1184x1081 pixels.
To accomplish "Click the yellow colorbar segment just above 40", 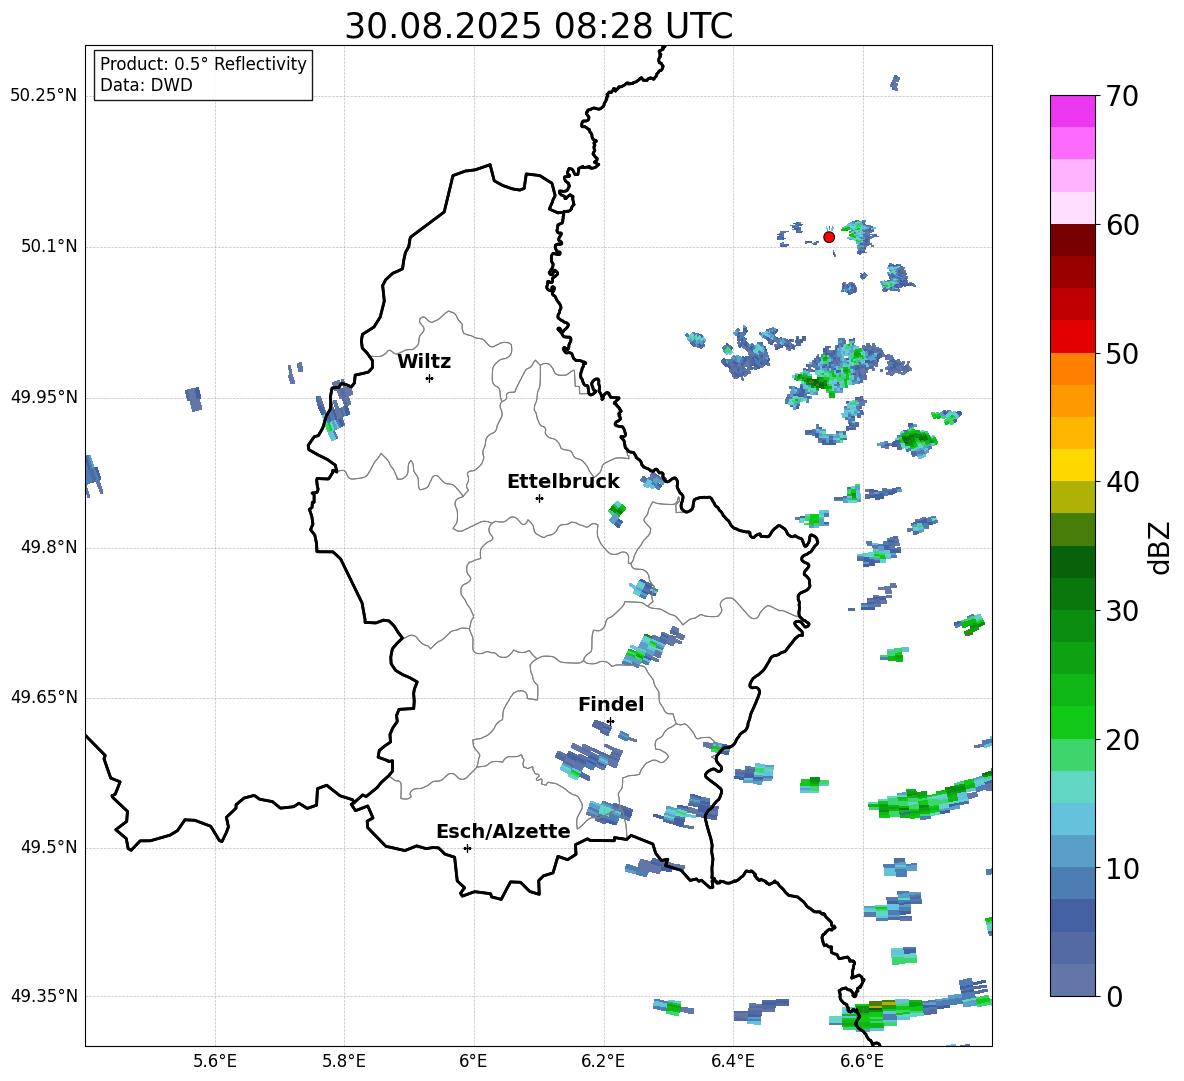I will pos(1072,465).
